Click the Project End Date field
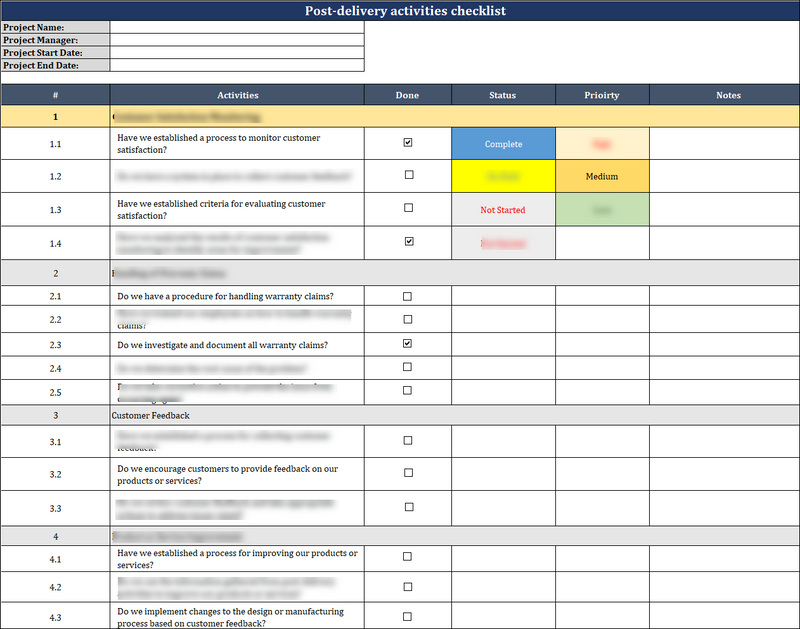 pyautogui.click(x=238, y=66)
